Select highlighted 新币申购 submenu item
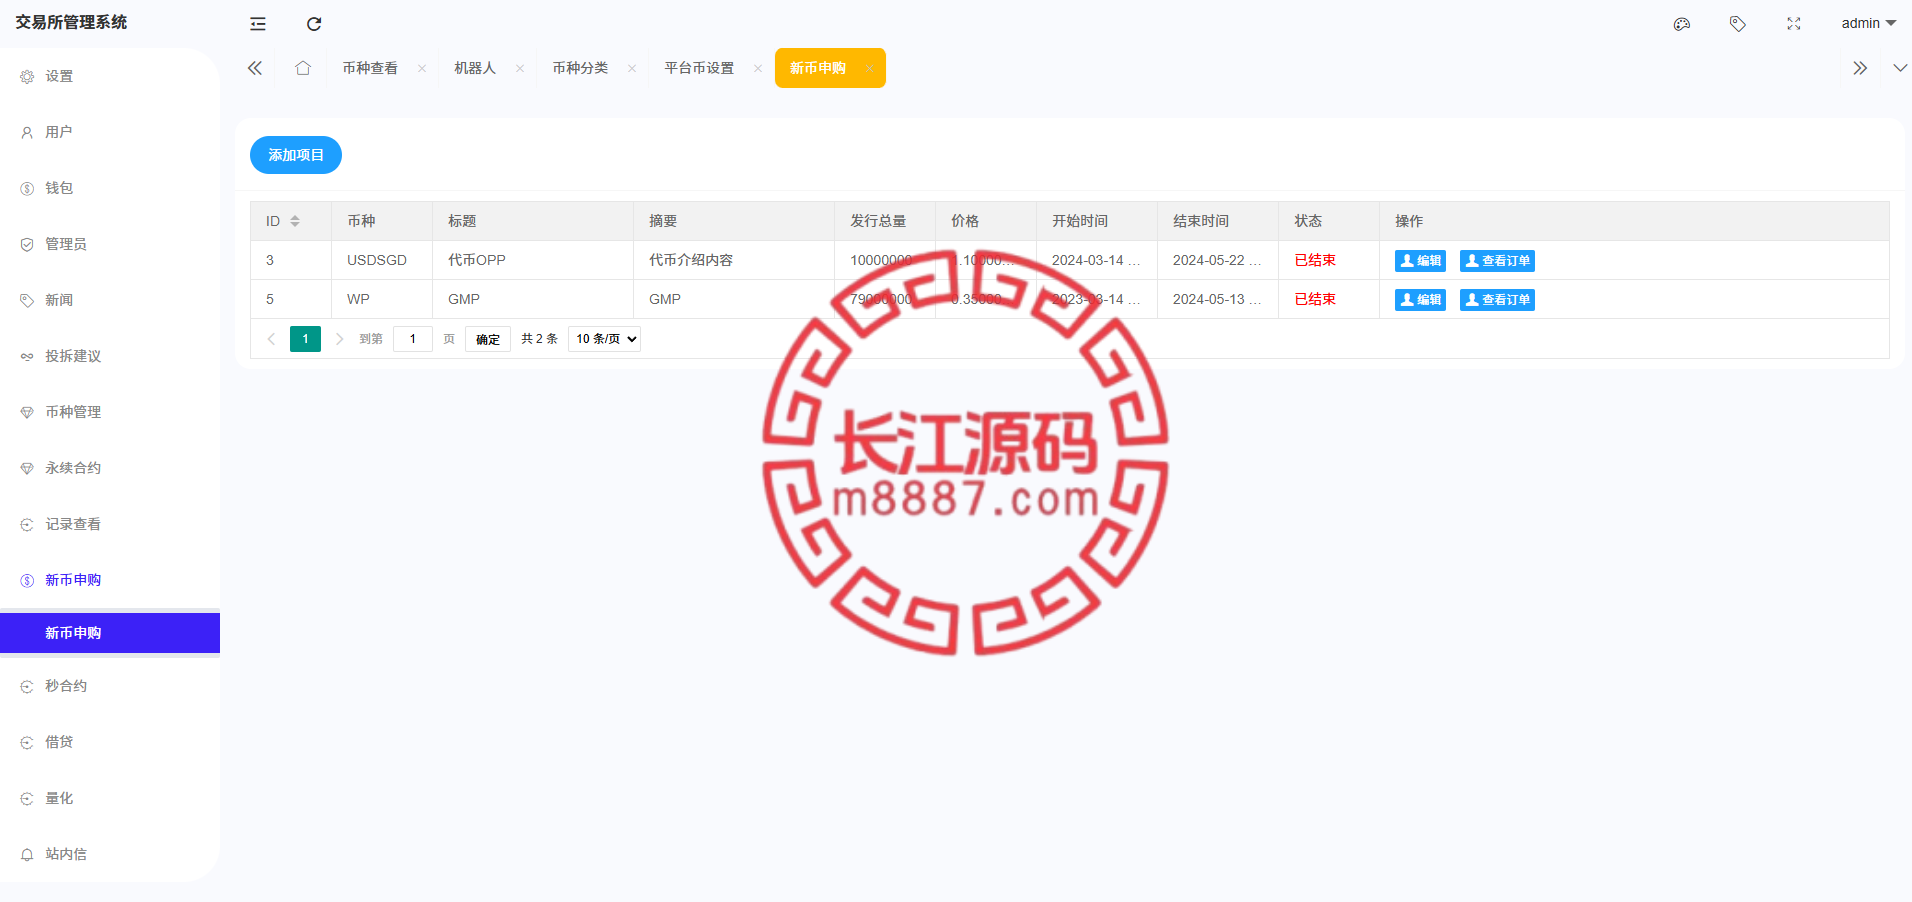Screen dimensions: 1912x902 tap(110, 633)
